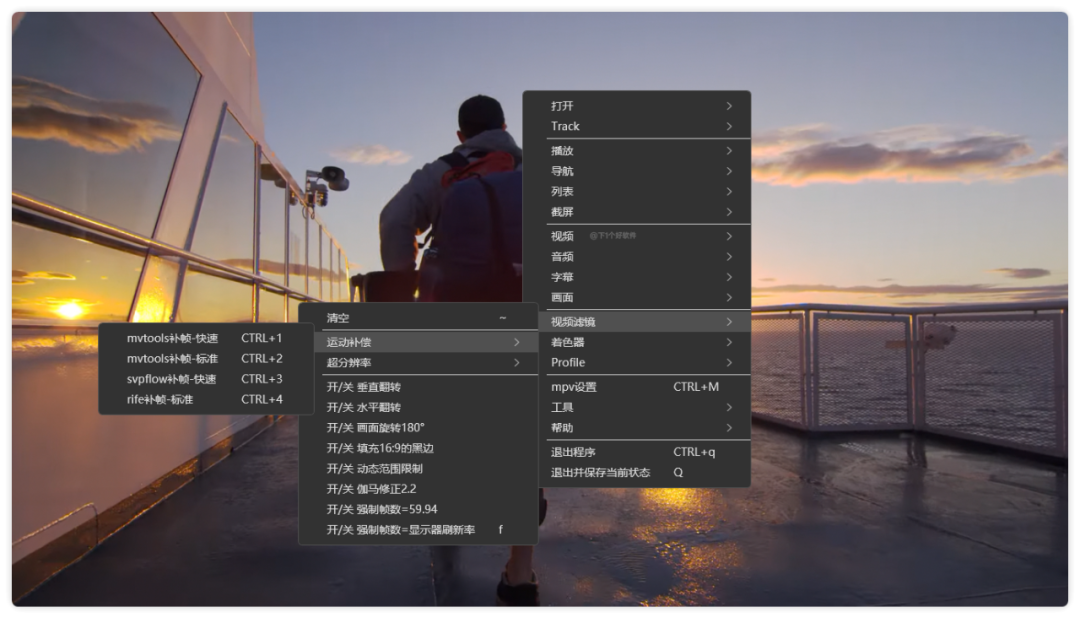Choose mvtools补帧-快速
This screenshot has height=618, width=1080.
click(206, 338)
